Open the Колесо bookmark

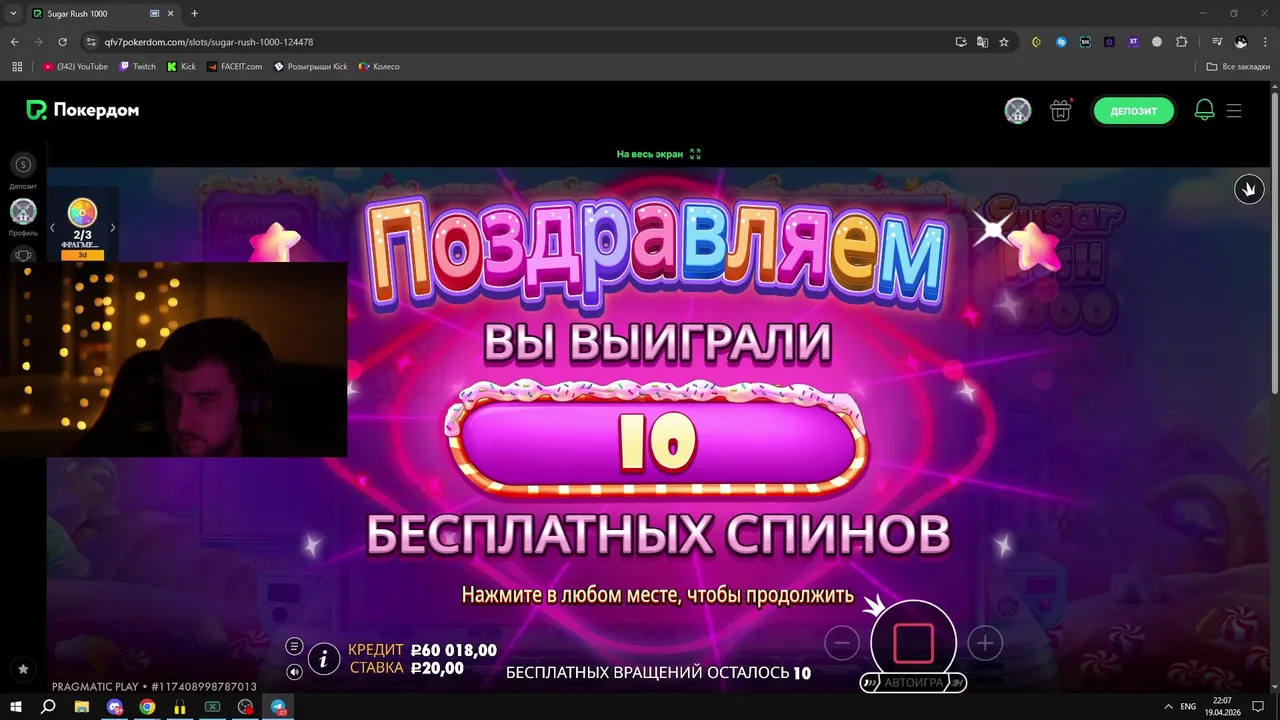coord(379,67)
